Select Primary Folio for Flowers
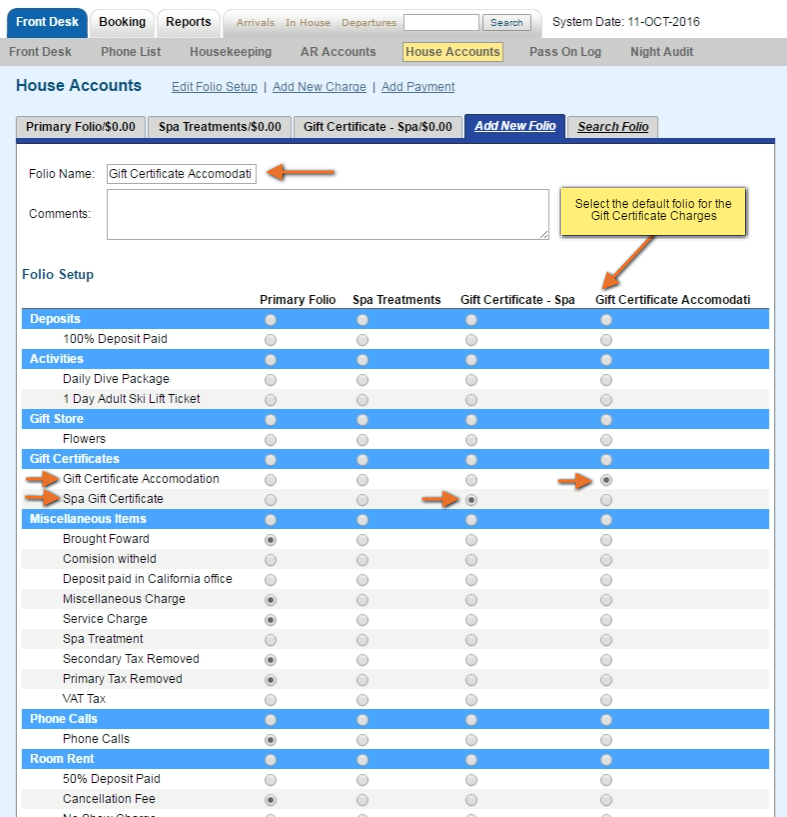Viewport: 787px width, 817px height. 270,440
